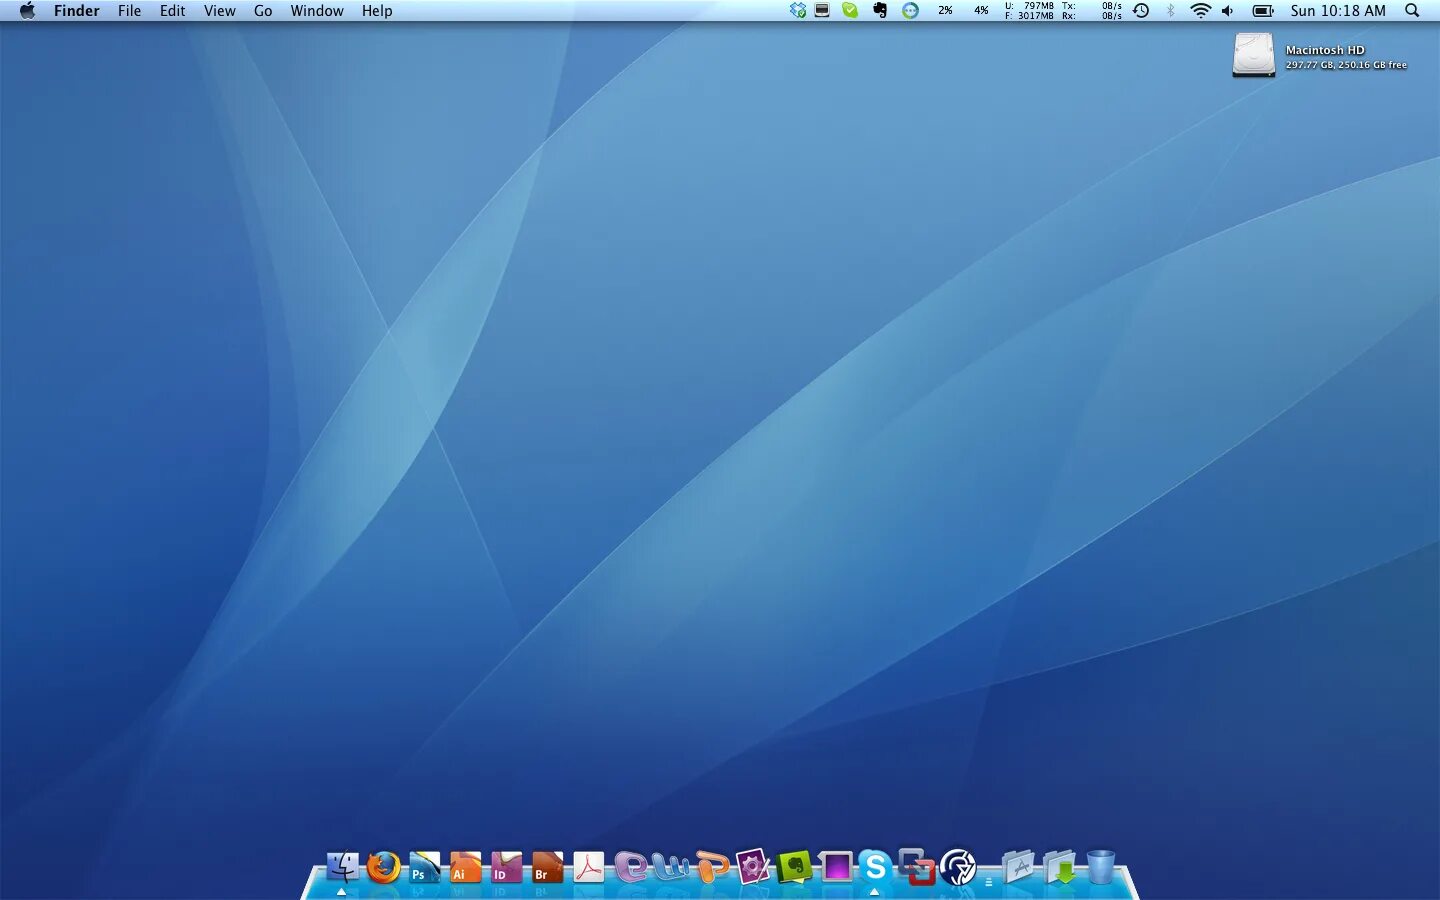The image size is (1440, 900).
Task: Toggle Bluetooth from the menu bar
Action: [1170, 11]
